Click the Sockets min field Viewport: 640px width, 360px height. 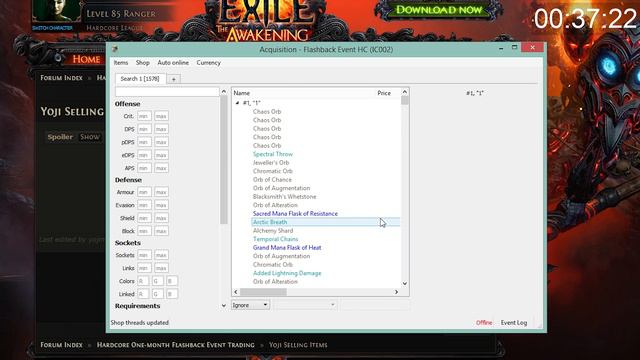pyautogui.click(x=144, y=255)
